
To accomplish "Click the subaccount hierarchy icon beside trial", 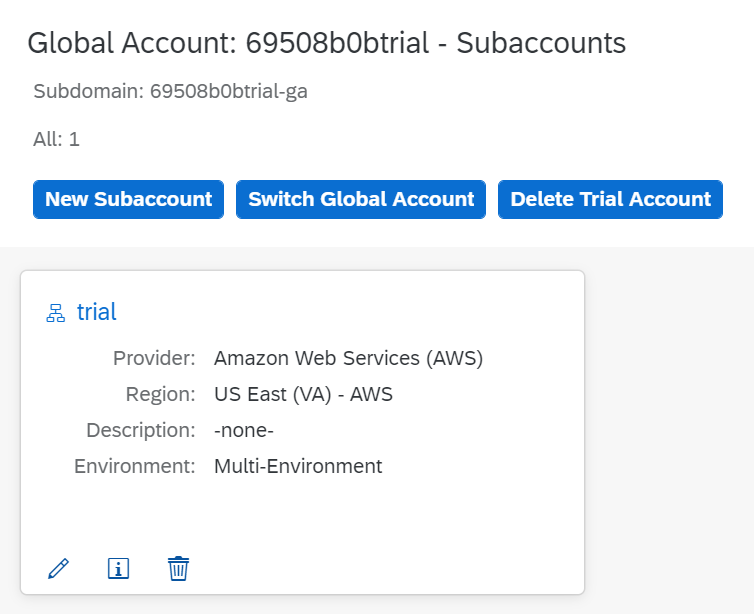I will point(56,313).
